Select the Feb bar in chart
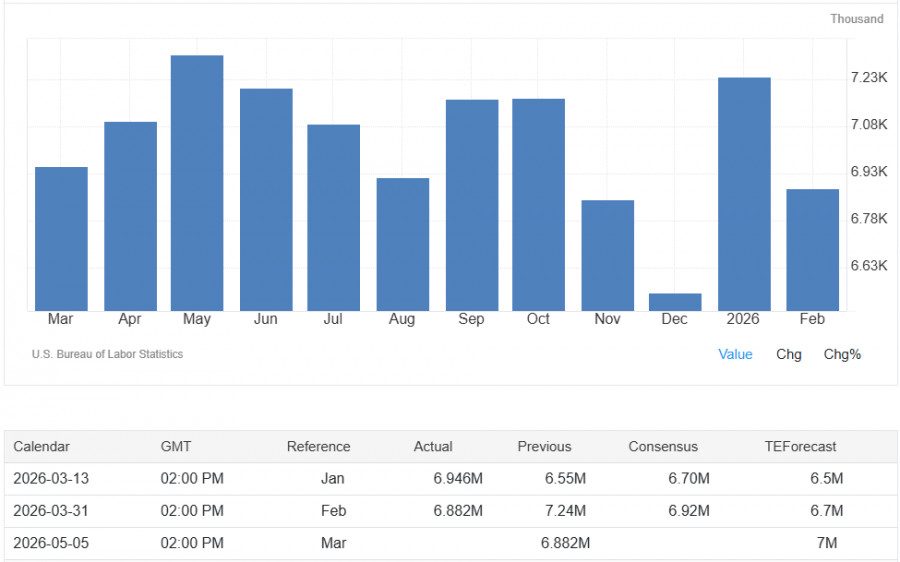 tap(813, 250)
